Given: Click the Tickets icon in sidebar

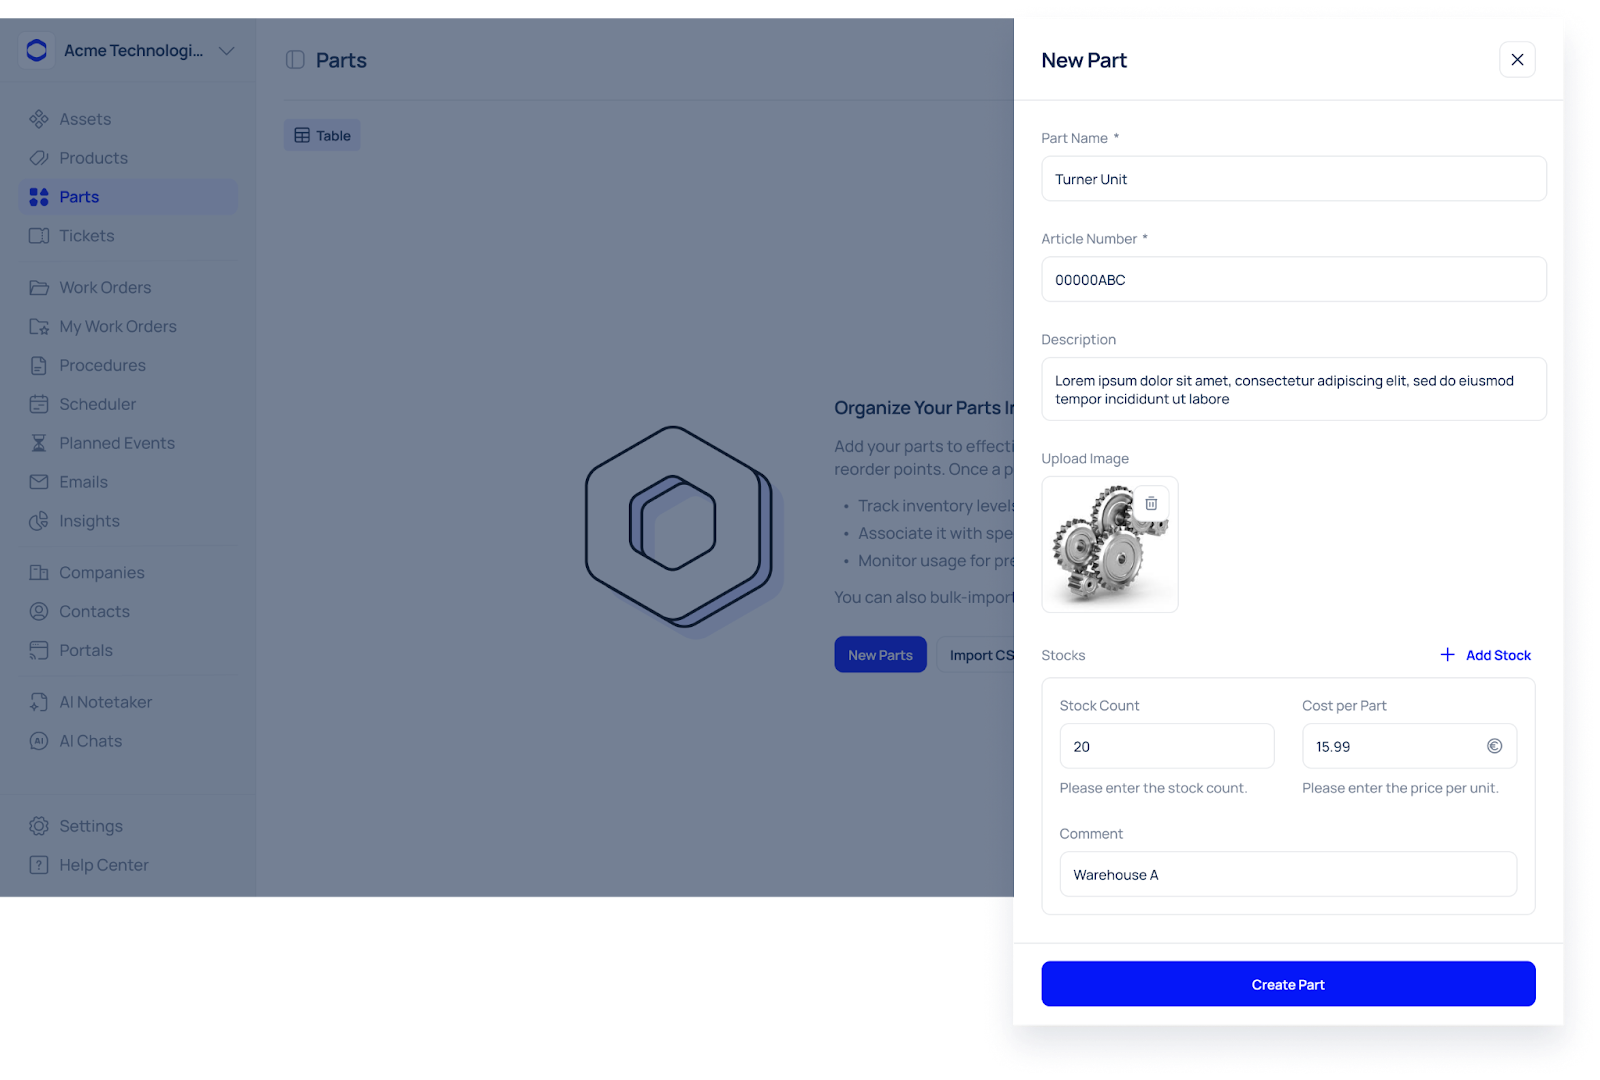Looking at the screenshot, I should [x=39, y=236].
